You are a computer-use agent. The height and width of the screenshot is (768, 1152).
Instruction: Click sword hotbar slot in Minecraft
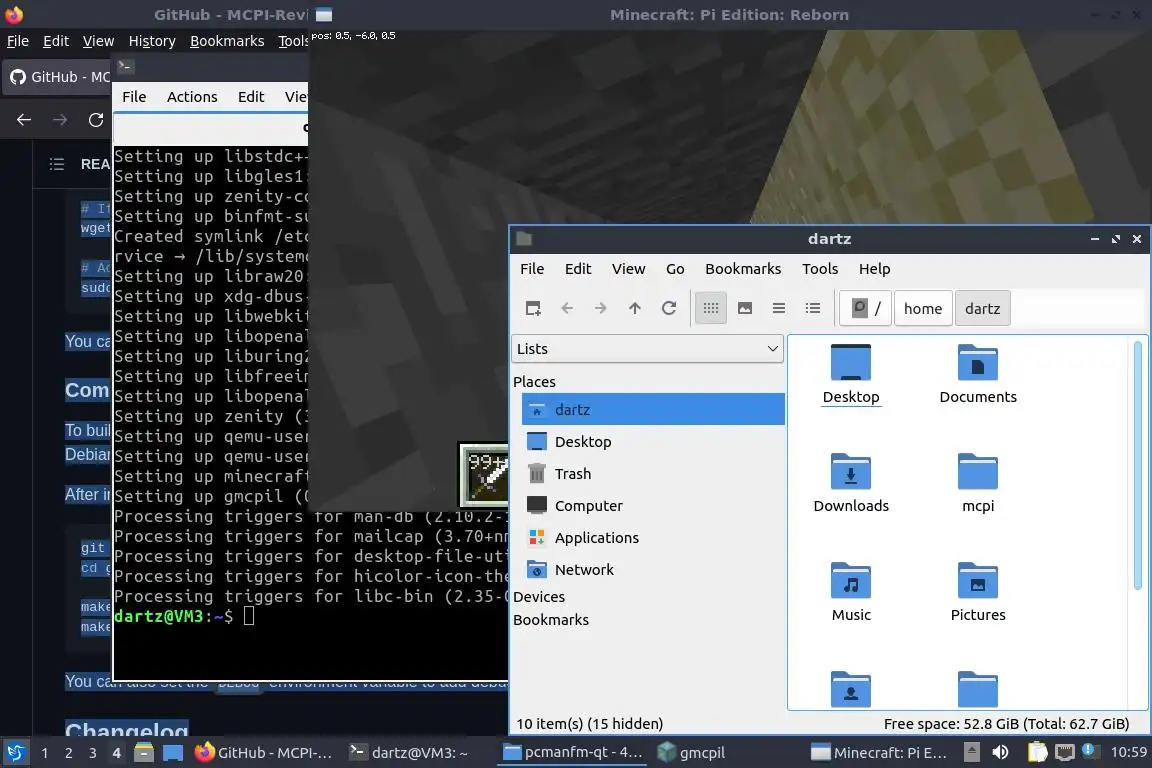[x=484, y=474]
